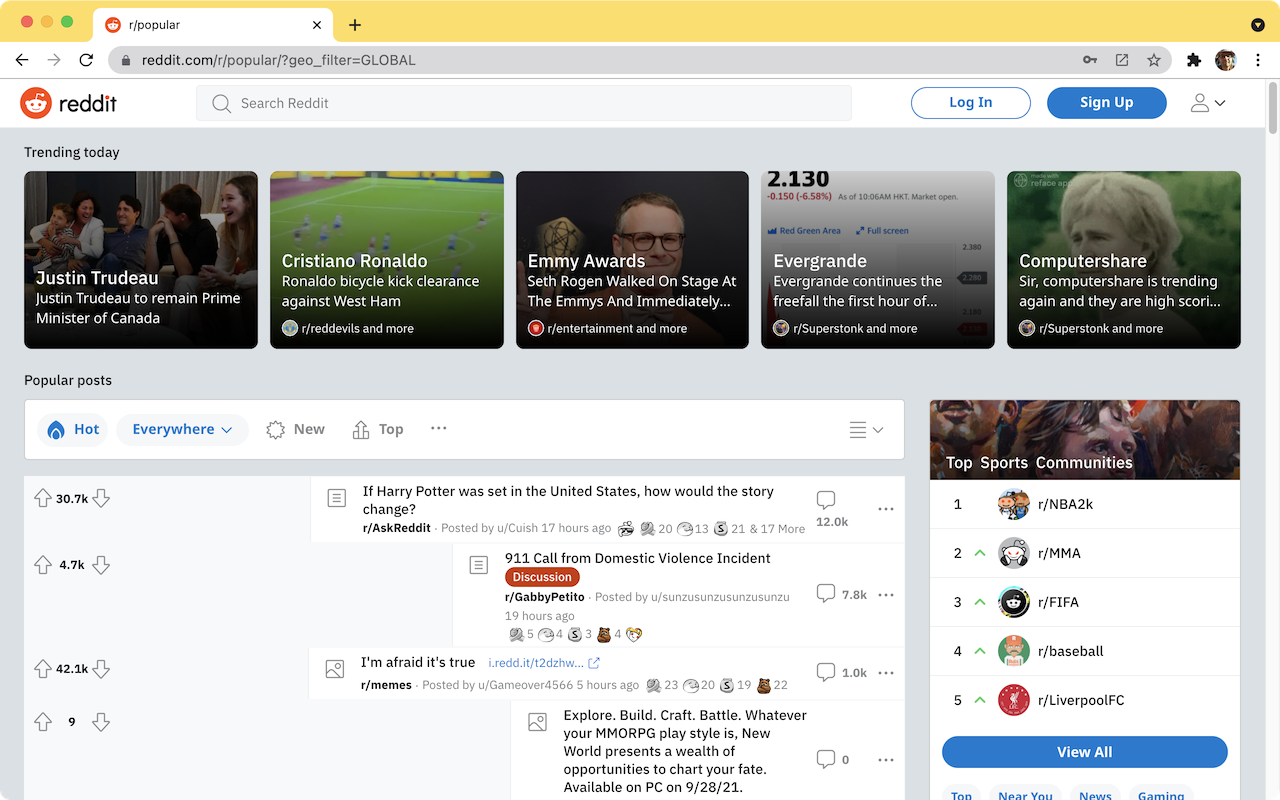This screenshot has height=800, width=1280.
Task: Expand the post layout view selector
Action: (866, 430)
